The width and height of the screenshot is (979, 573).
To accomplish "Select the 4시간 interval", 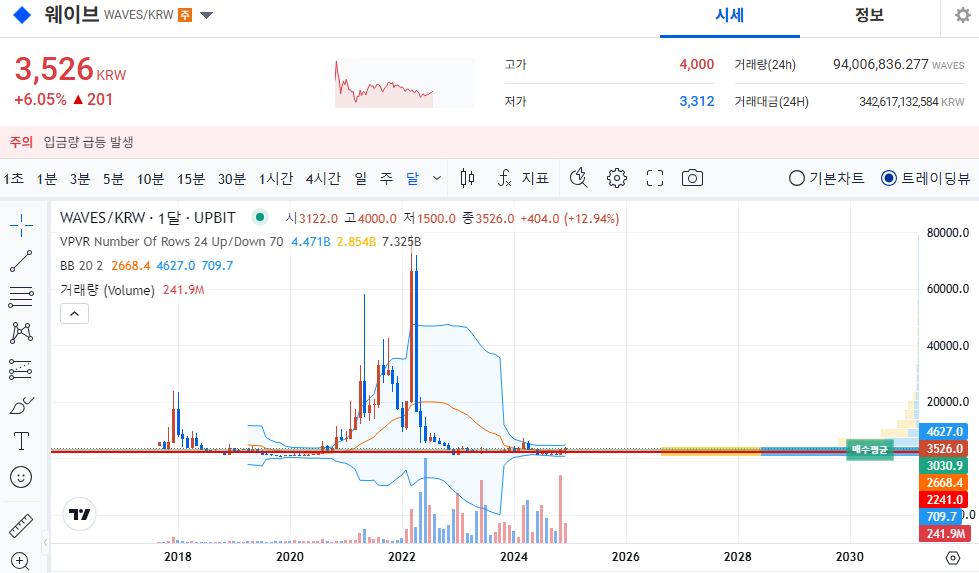I will point(323,179).
